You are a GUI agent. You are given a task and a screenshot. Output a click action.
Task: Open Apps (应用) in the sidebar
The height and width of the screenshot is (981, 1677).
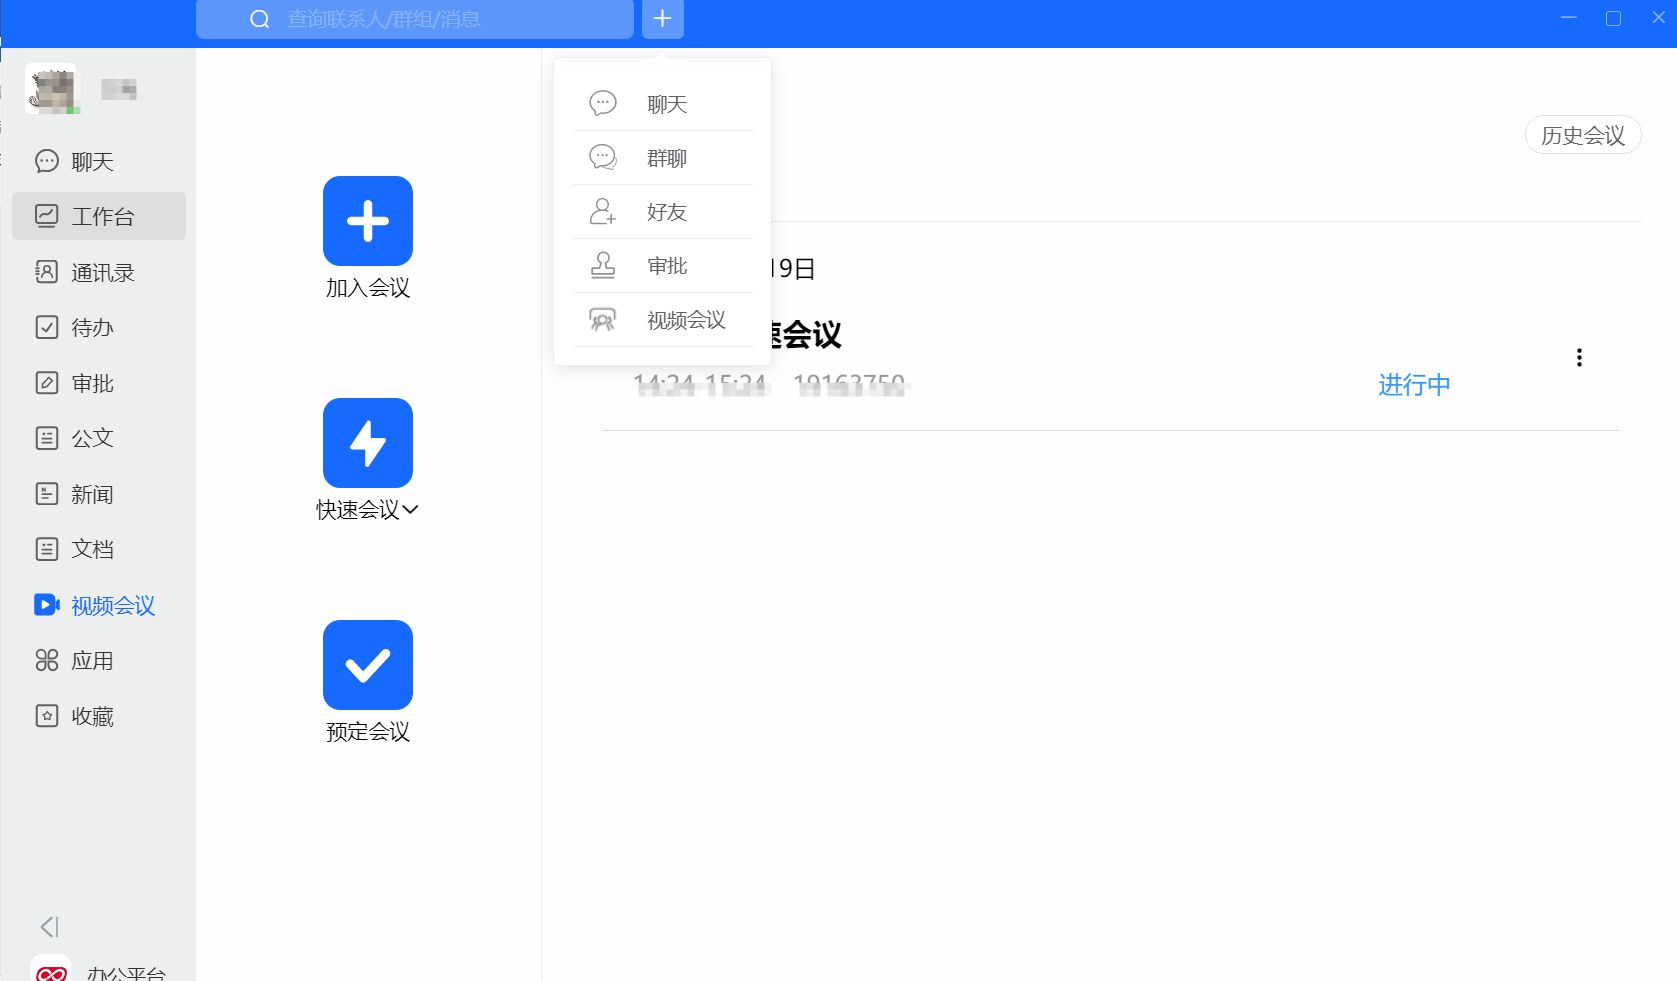coord(92,661)
